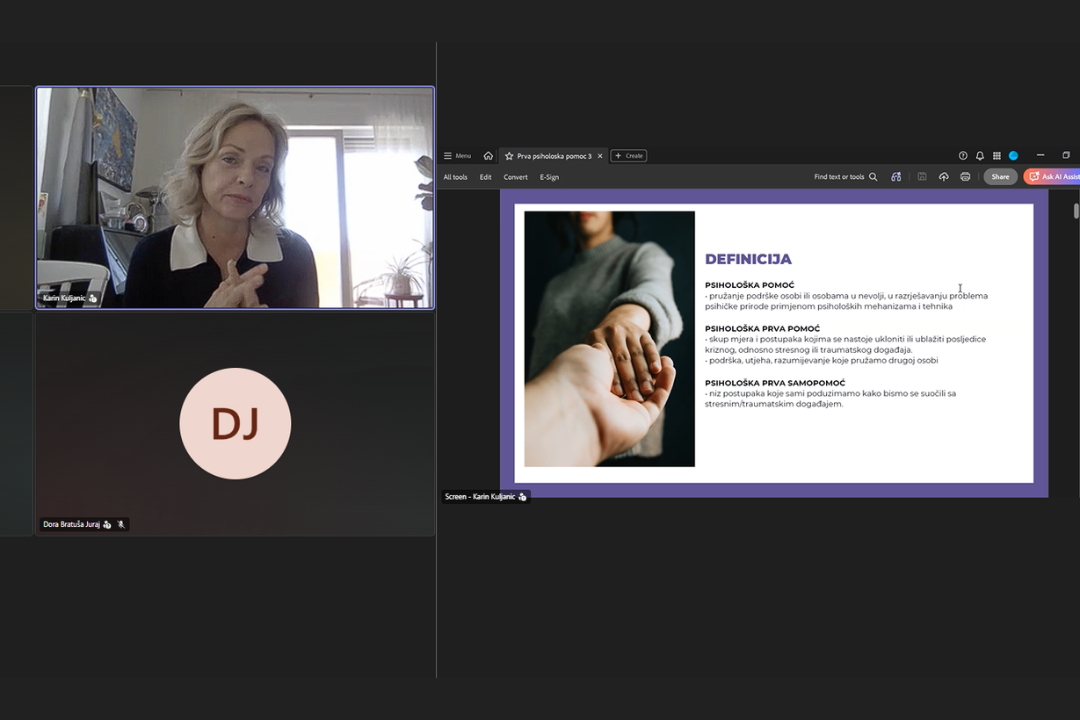
Task: Close the Prva psiholoska pomoc 3 tab
Action: tap(600, 156)
